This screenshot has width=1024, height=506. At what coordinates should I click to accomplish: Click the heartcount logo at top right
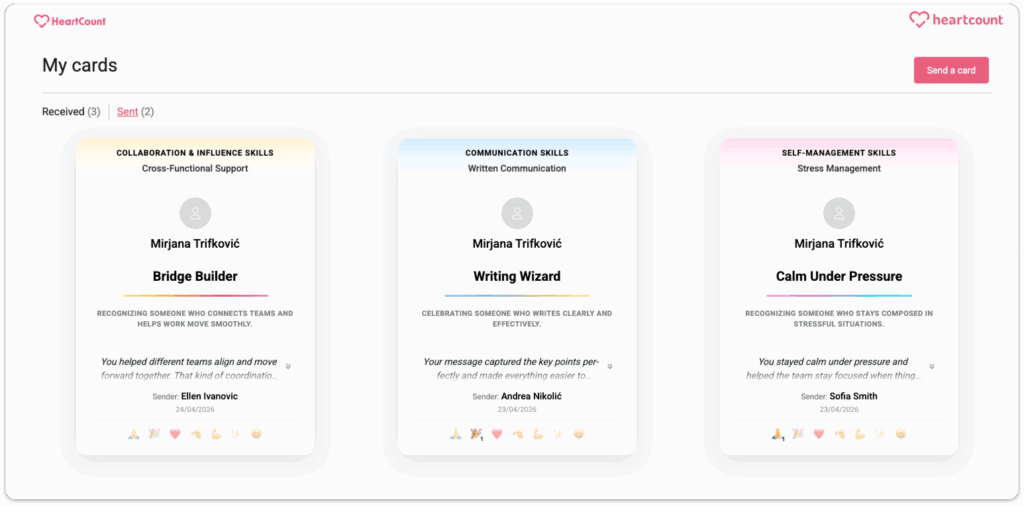click(955, 20)
